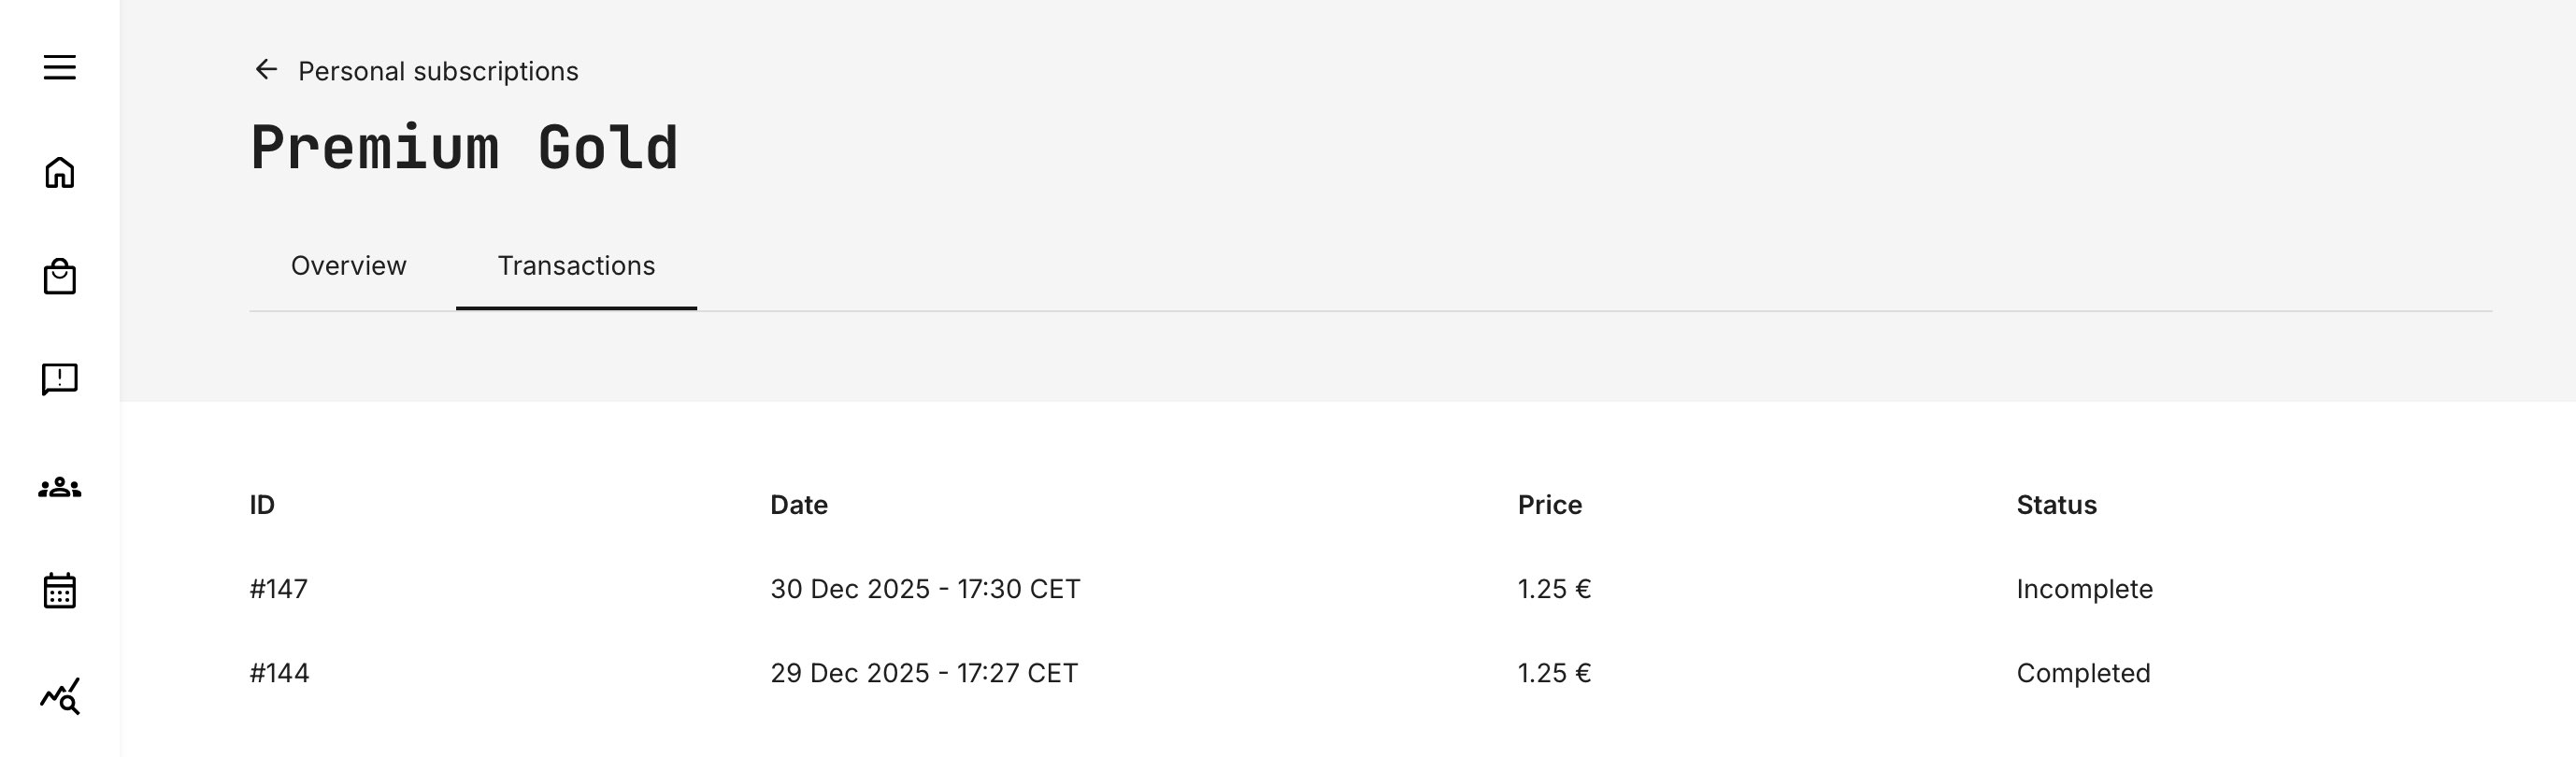The width and height of the screenshot is (2576, 757).
Task: Select the members/community icon
Action: tap(60, 488)
